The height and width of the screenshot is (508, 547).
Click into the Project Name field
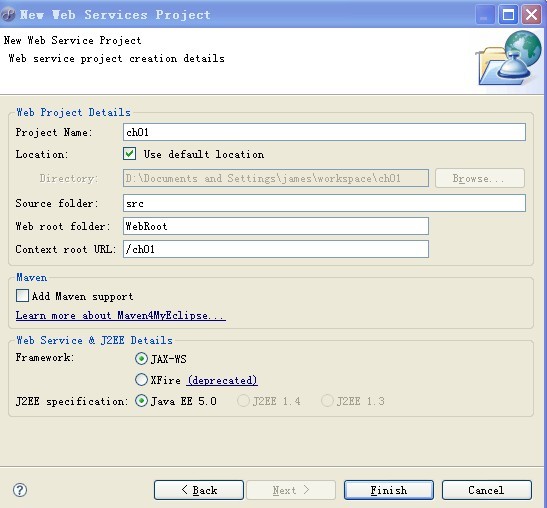pyautogui.click(x=324, y=132)
